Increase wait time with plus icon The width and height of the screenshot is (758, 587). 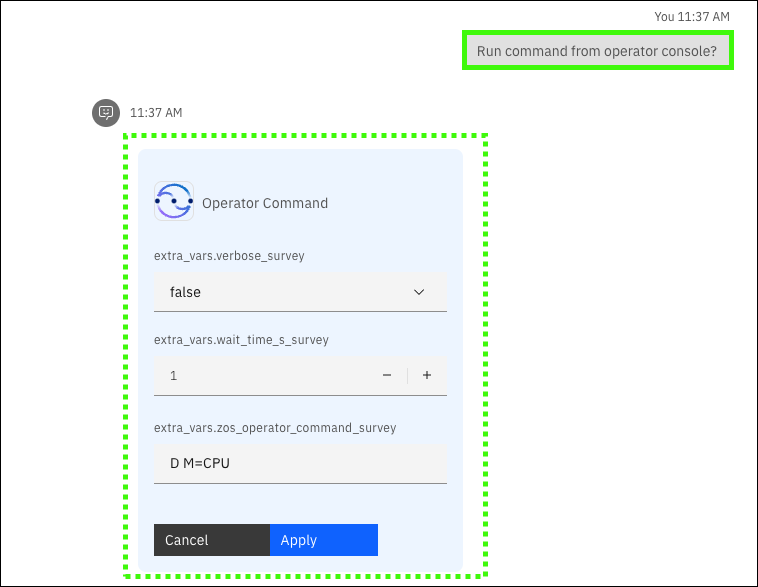point(427,376)
